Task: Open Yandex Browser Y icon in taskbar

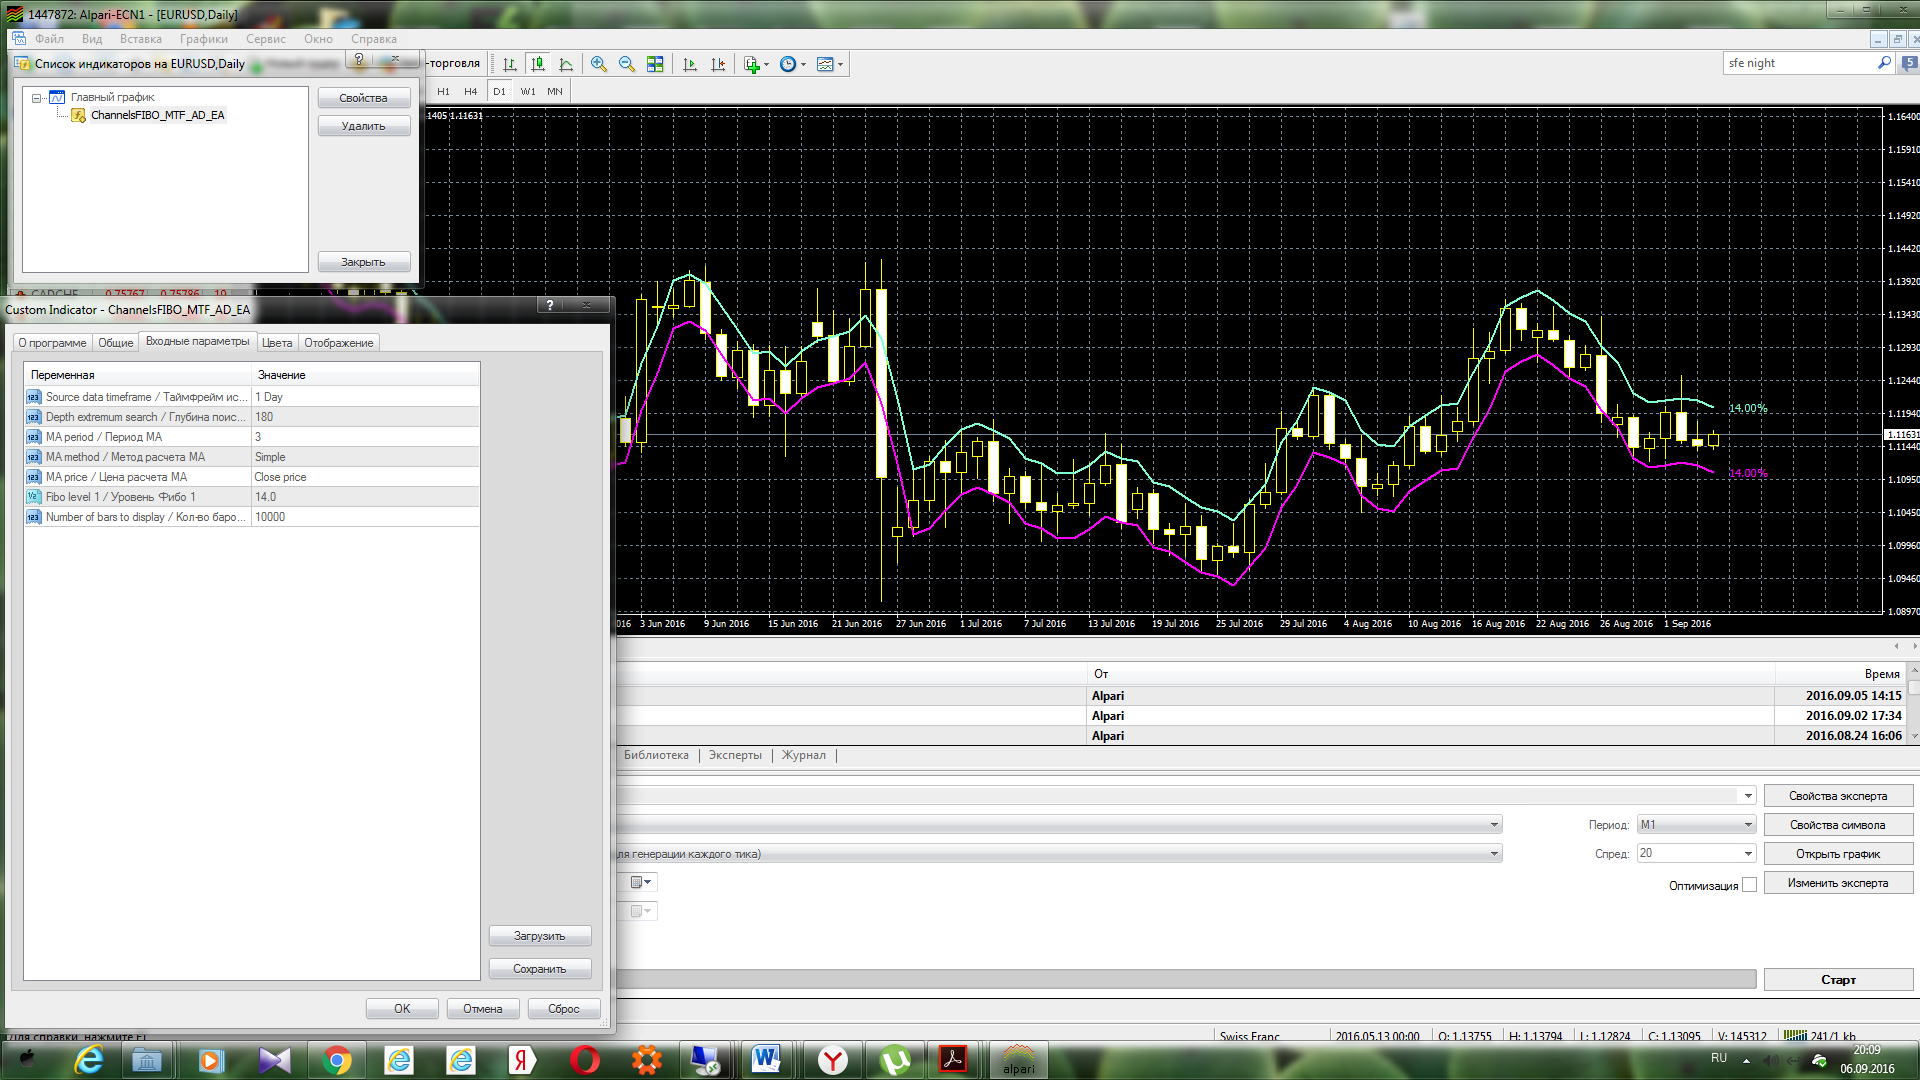Action: pyautogui.click(x=833, y=1060)
